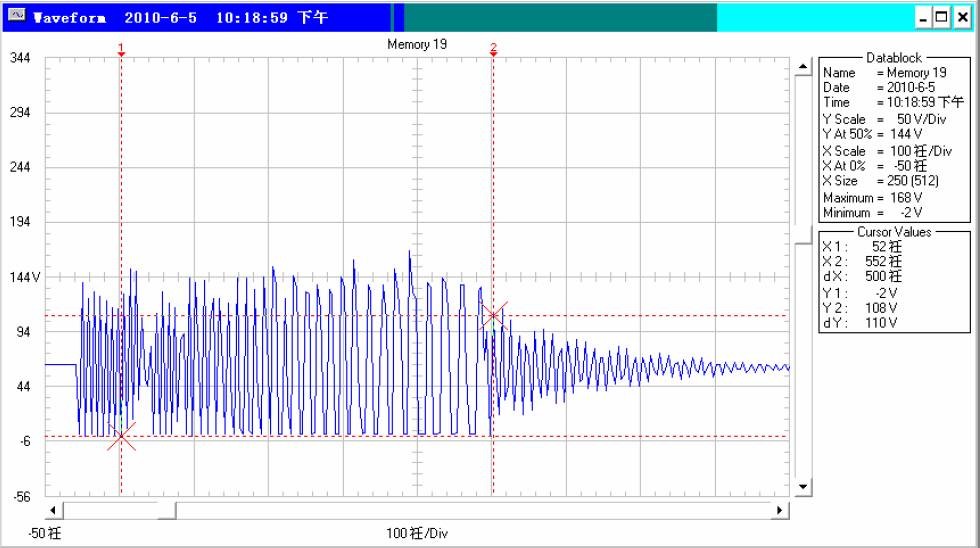Click the 100/Div label below the graph
This screenshot has width=980, height=548.
(417, 534)
